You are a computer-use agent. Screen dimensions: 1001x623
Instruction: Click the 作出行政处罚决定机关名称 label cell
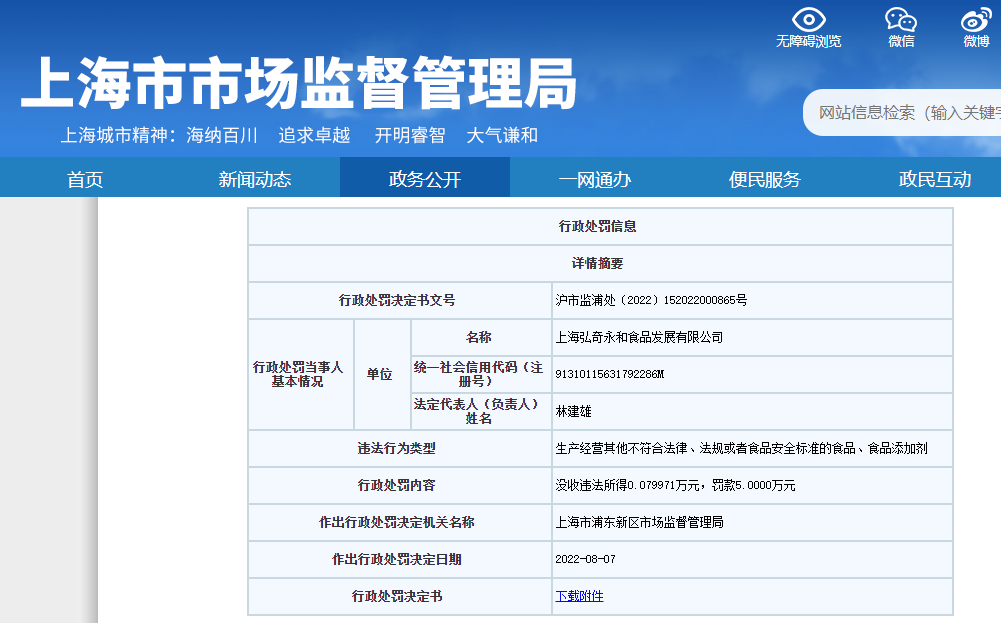click(400, 522)
